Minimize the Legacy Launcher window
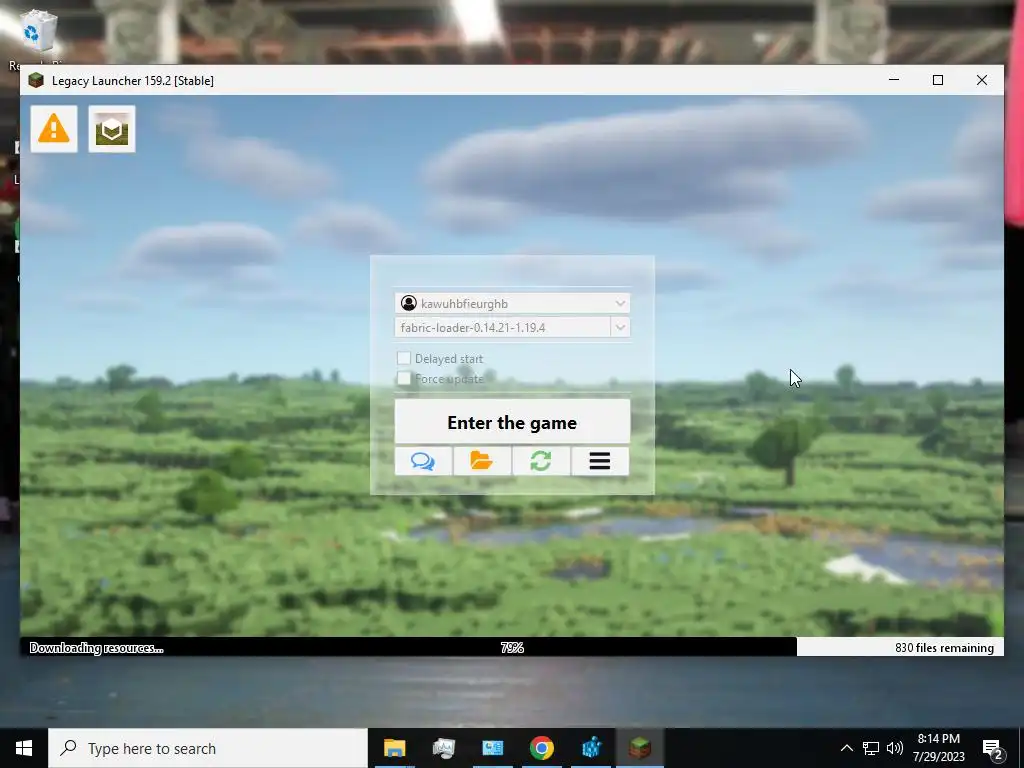Image resolution: width=1024 pixels, height=768 pixels. [894, 80]
